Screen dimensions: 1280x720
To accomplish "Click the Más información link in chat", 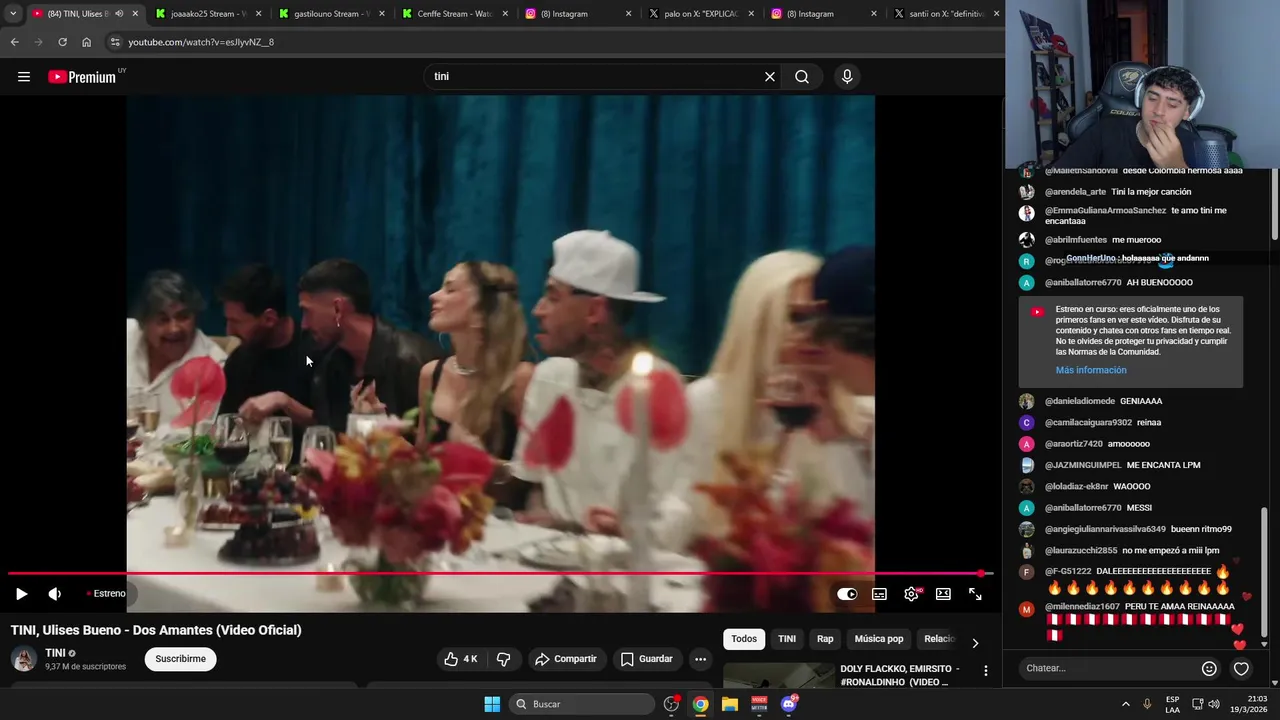I will point(1091,370).
